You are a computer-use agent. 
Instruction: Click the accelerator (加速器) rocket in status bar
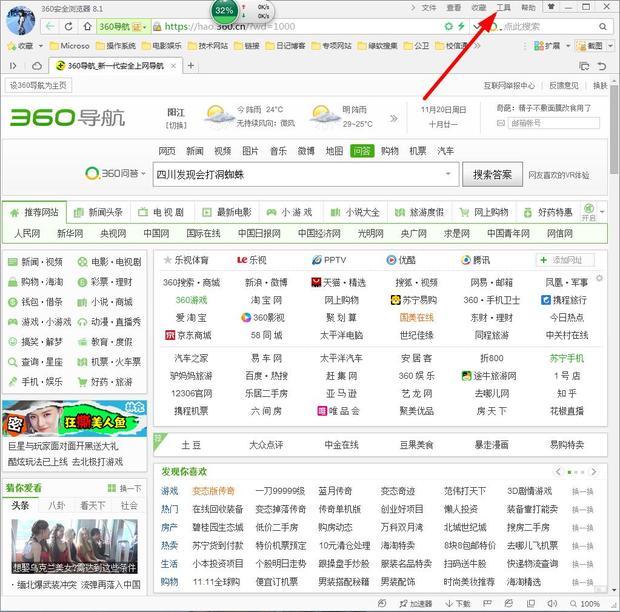pyautogui.click(x=416, y=604)
